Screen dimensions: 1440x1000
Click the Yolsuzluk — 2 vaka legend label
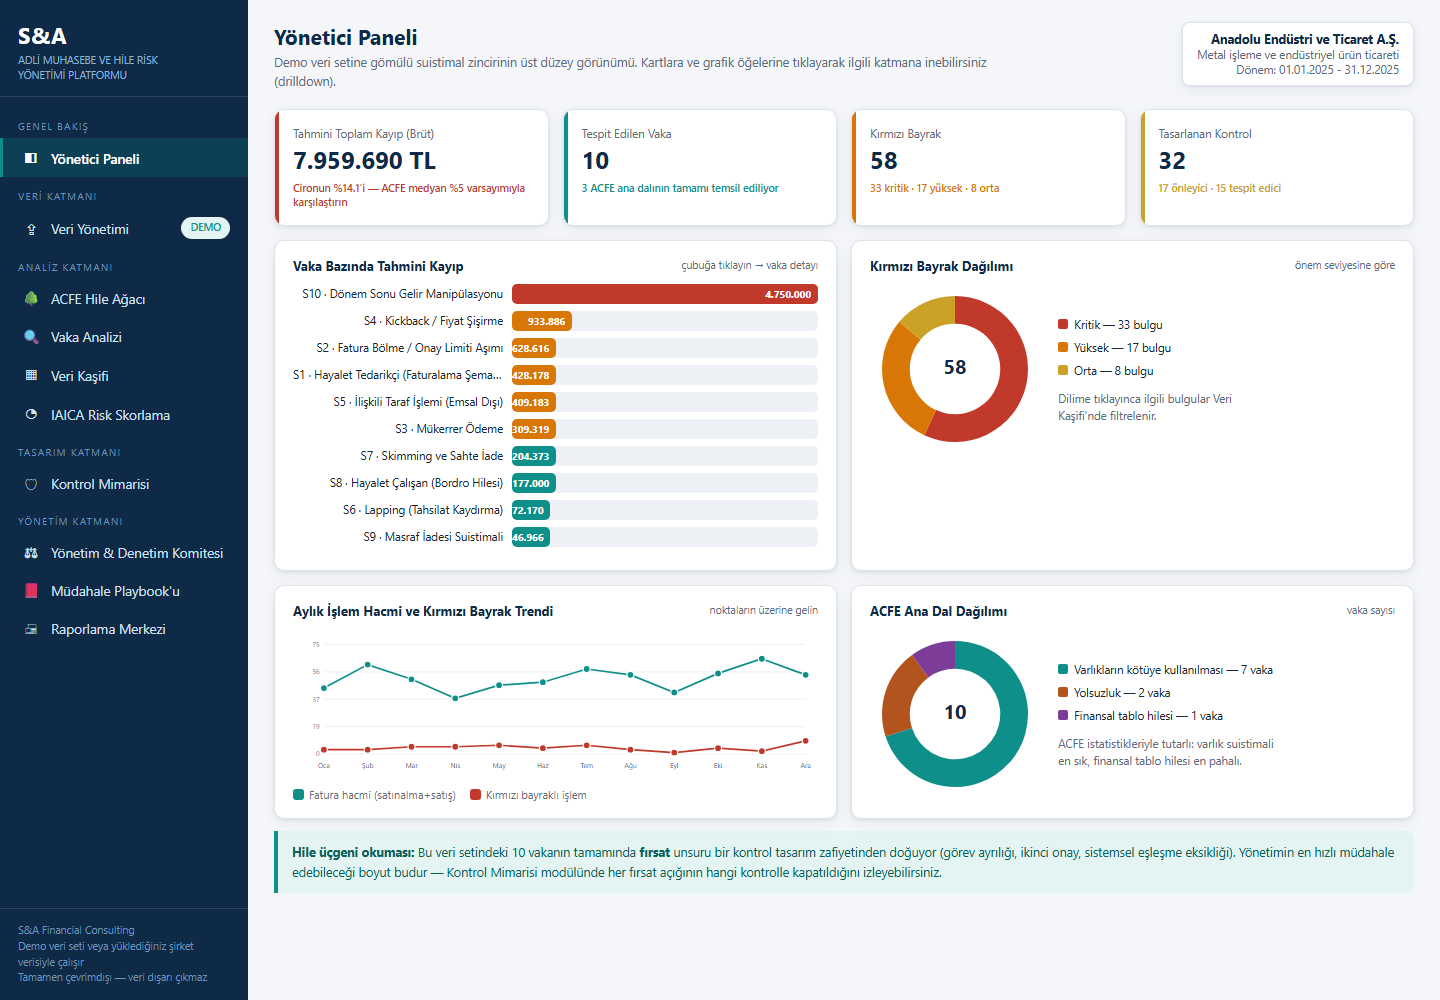1122,693
